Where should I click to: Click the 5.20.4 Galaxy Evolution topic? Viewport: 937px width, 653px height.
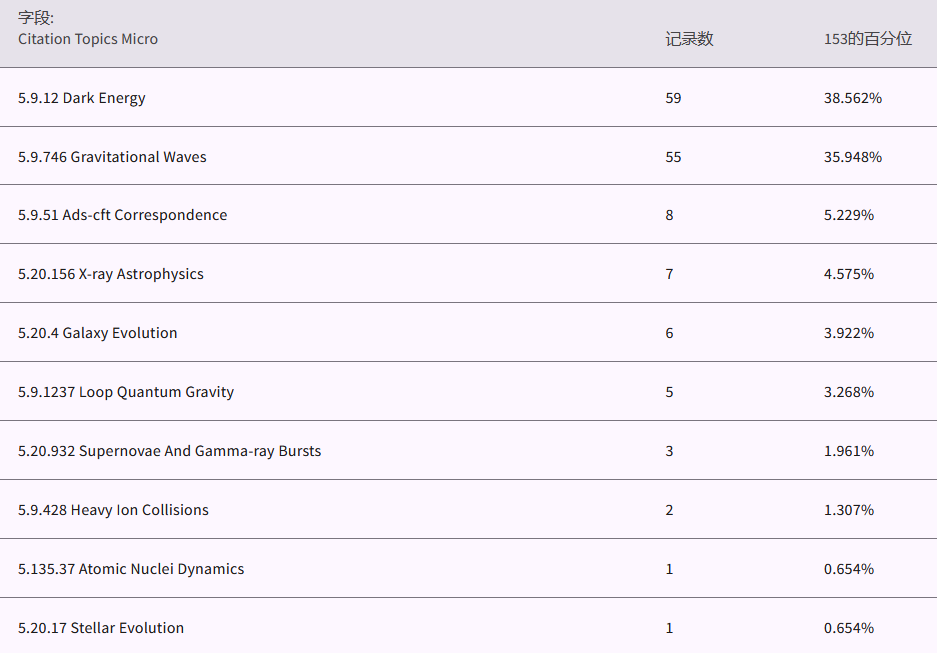[98, 333]
